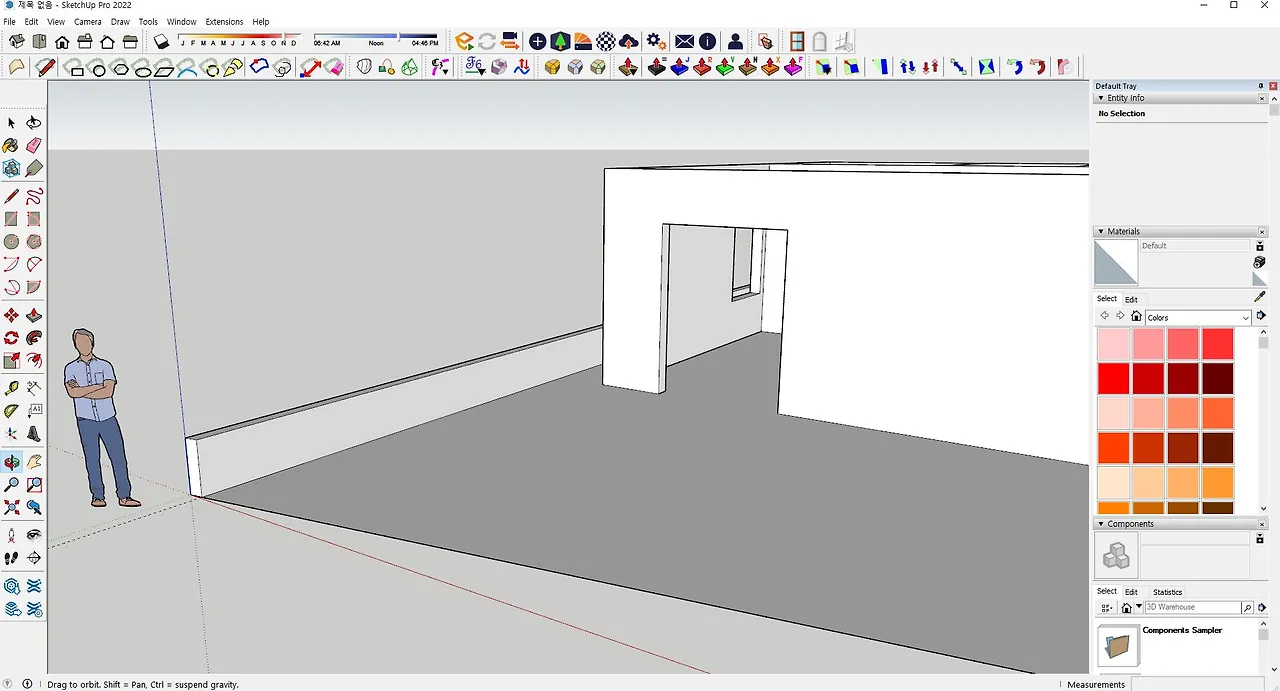This screenshot has width=1280, height=691.
Task: Open Materials details arrow menu
Action: [x=1261, y=316]
